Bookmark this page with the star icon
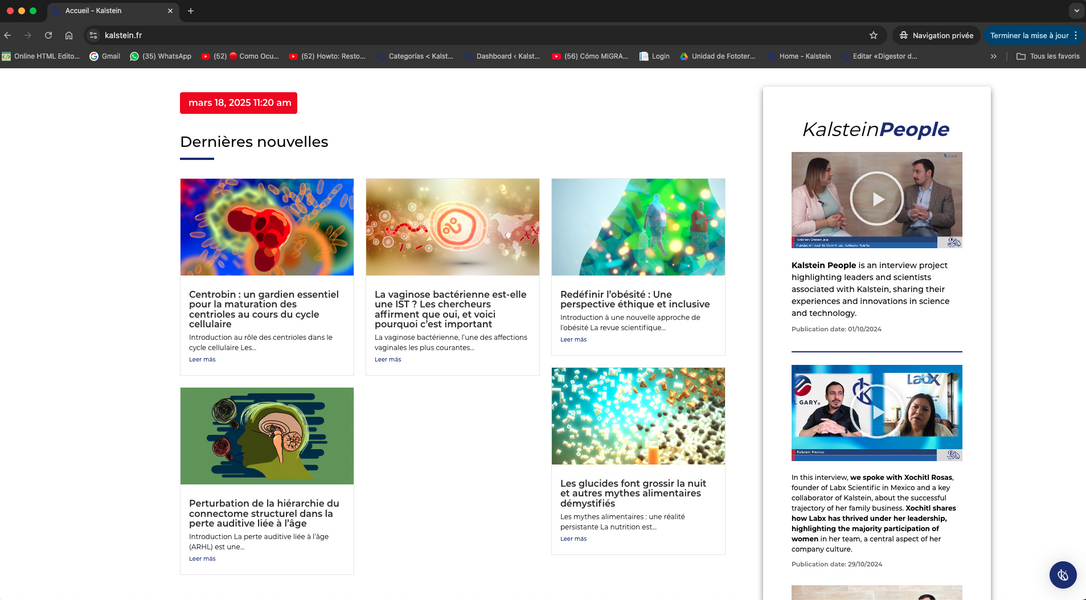 pyautogui.click(x=873, y=35)
